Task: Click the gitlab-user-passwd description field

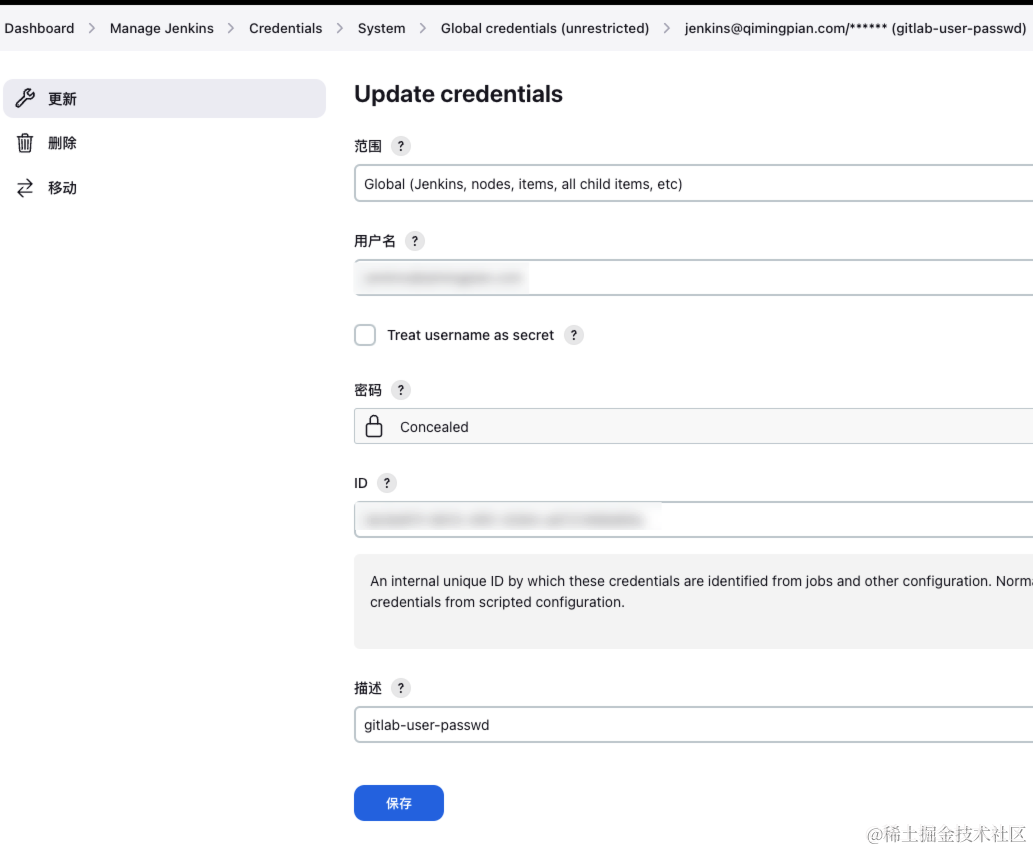Action: 694,725
